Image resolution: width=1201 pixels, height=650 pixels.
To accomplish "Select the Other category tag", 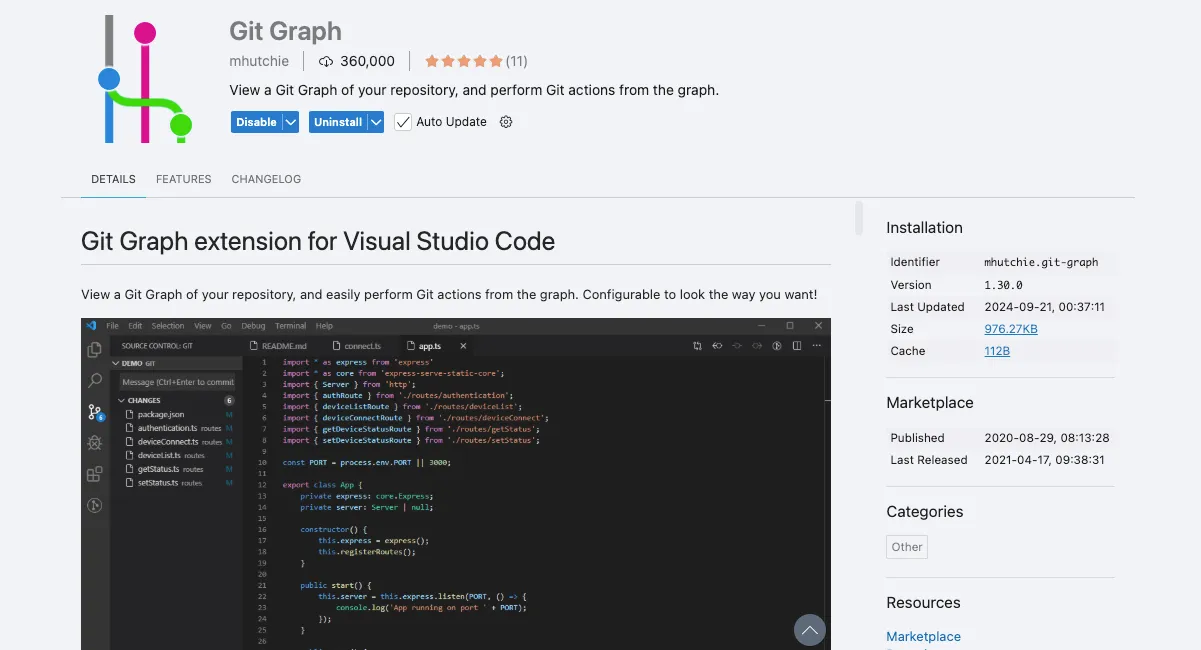I will click(x=907, y=547).
